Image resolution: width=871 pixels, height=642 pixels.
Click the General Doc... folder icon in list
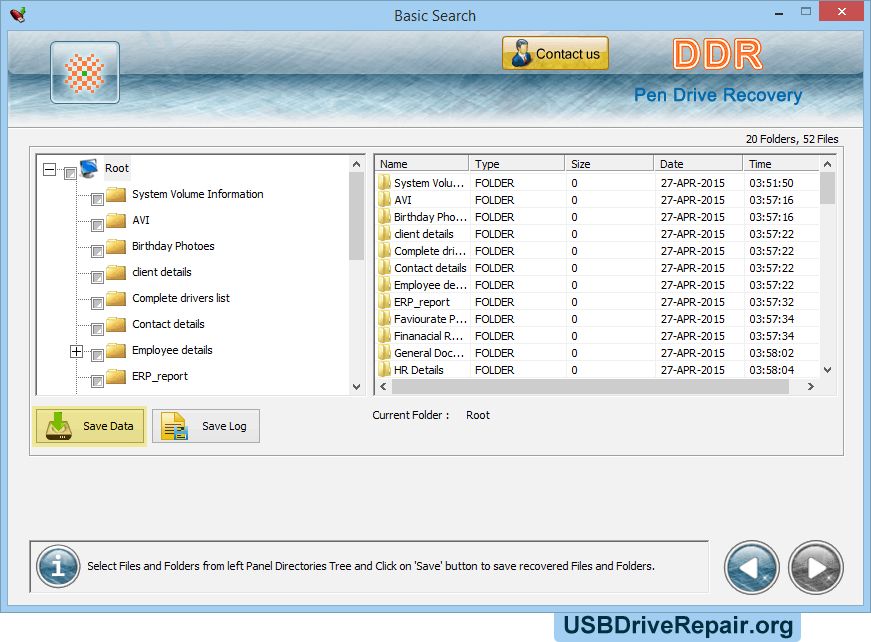(x=384, y=353)
